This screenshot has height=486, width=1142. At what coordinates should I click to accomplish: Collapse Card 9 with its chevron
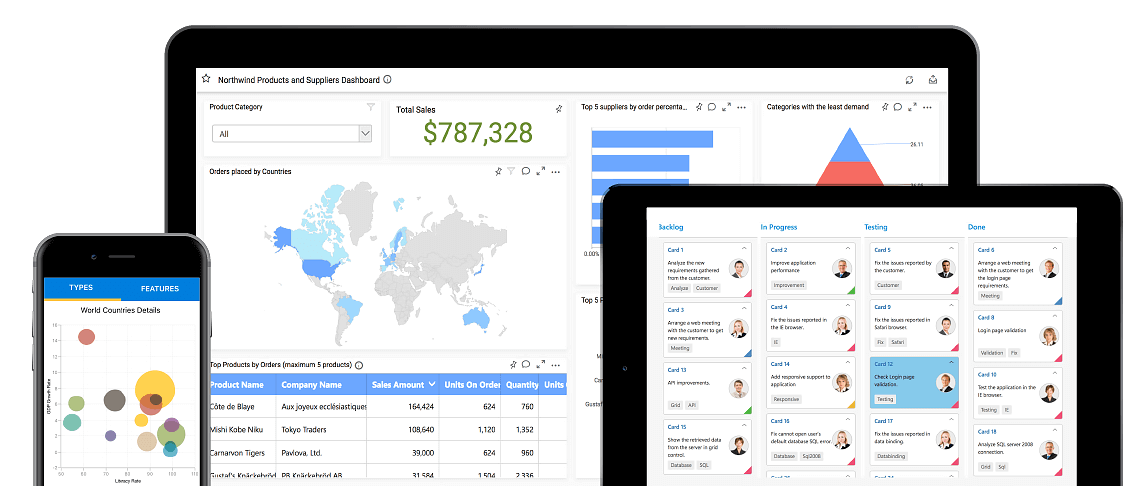click(x=952, y=307)
